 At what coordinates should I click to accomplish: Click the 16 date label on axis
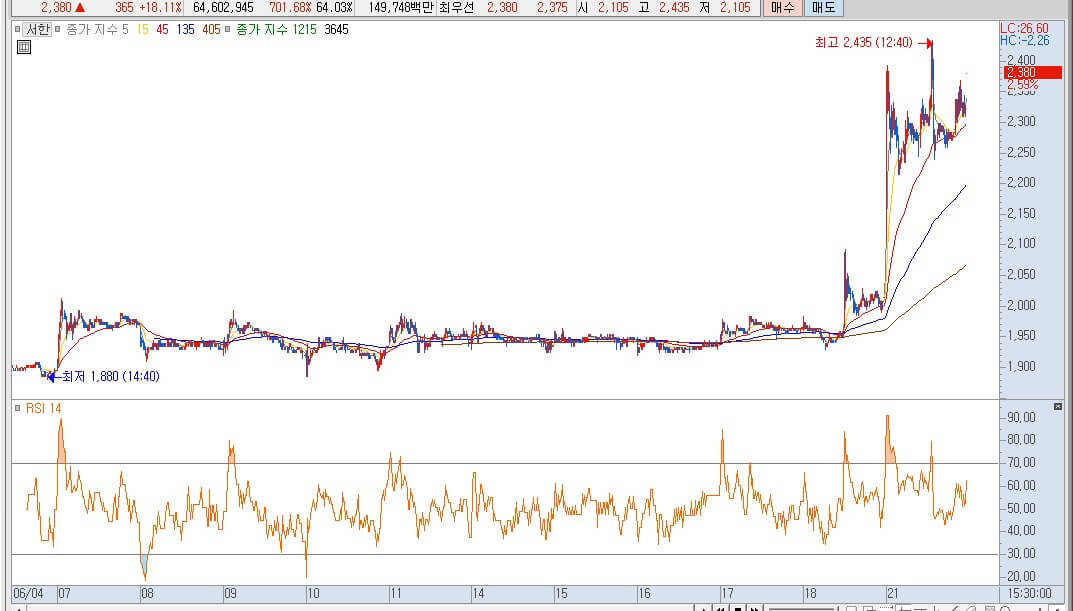click(644, 593)
